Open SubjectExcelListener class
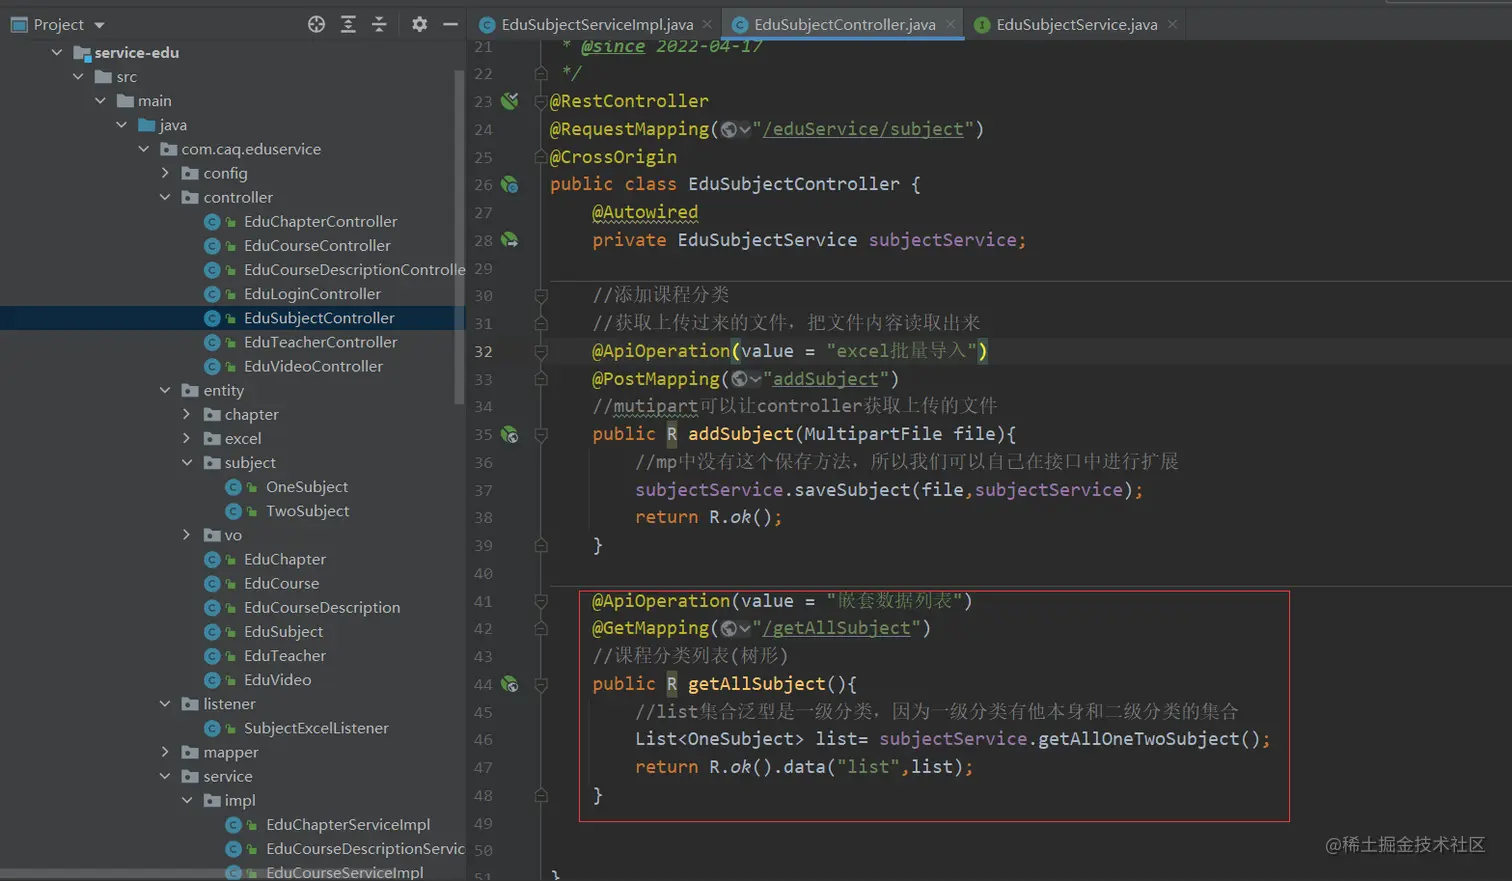Viewport: 1512px width, 881px height. click(316, 728)
